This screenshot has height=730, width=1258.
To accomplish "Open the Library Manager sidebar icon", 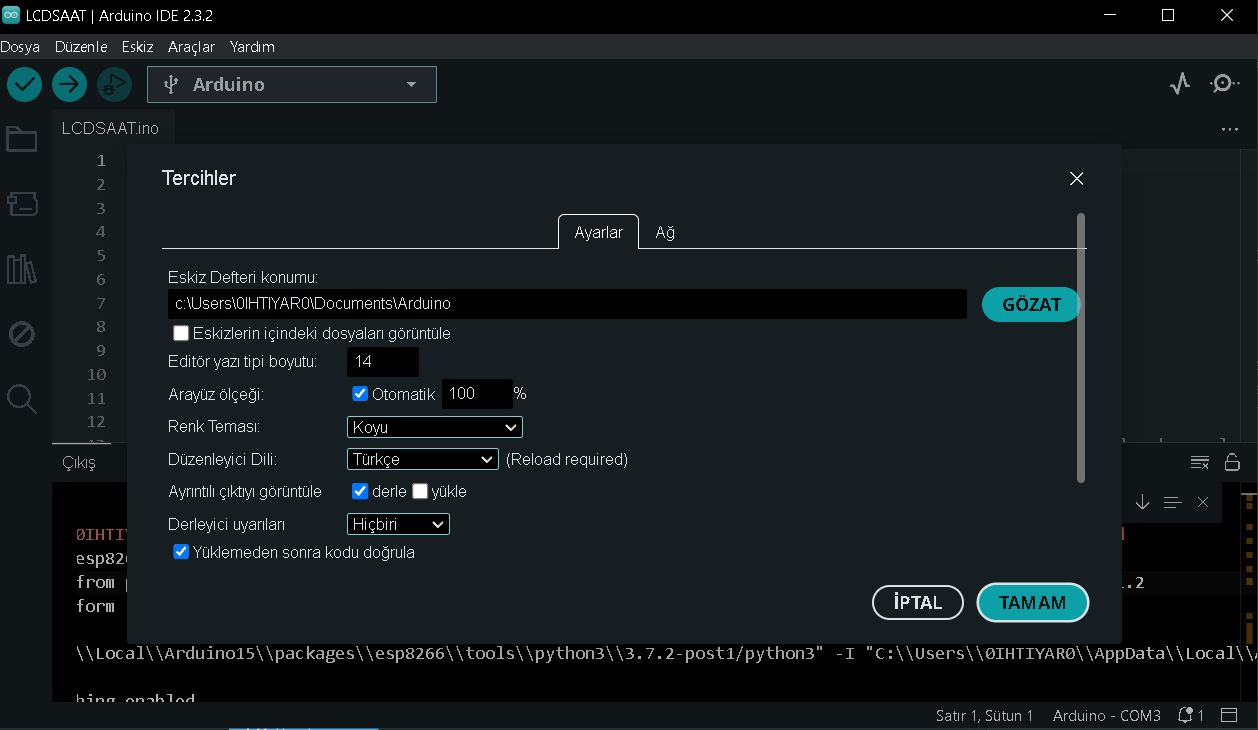I will click(22, 269).
